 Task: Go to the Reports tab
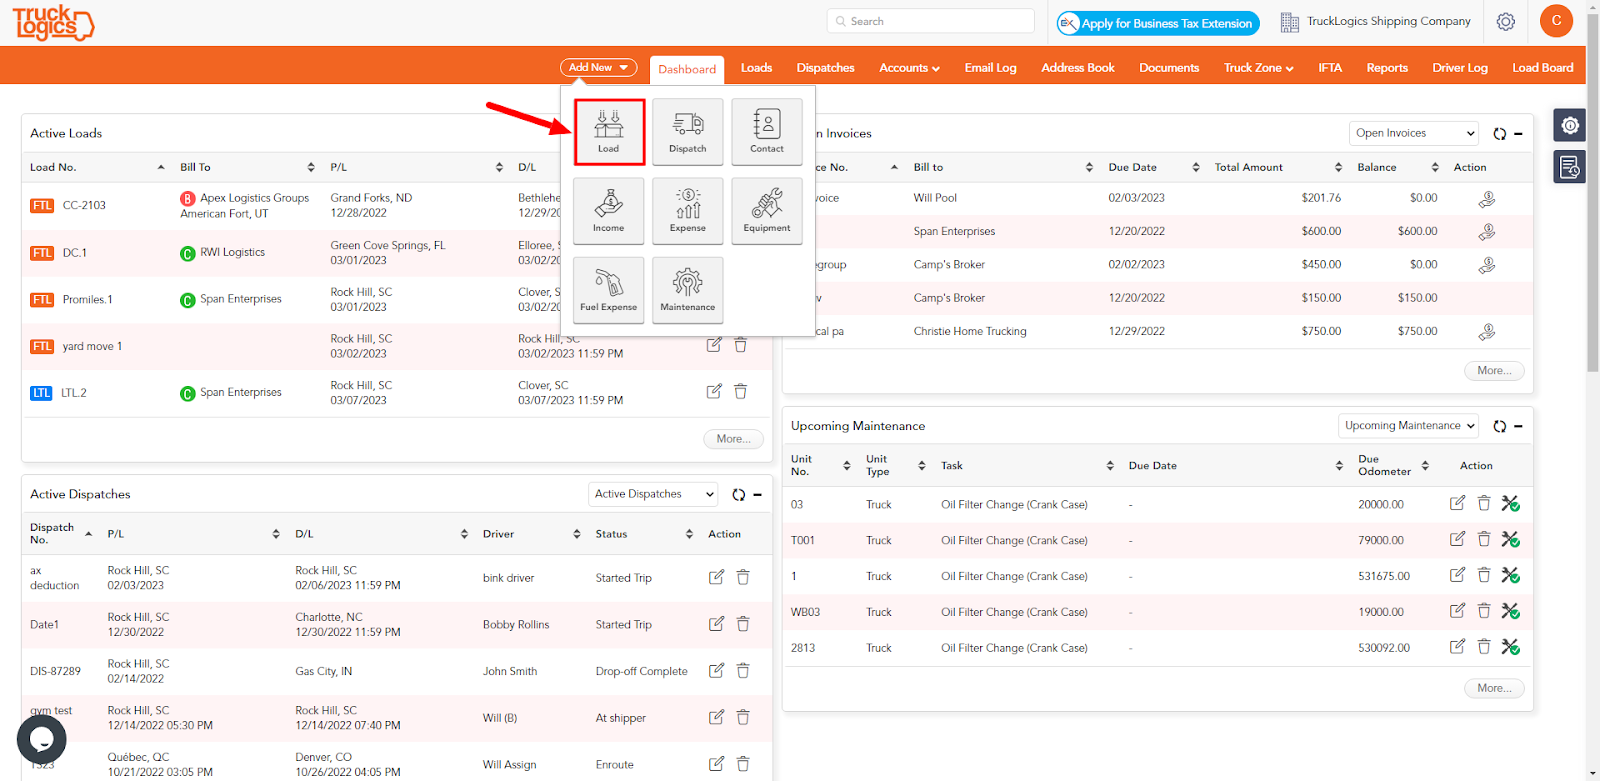point(1386,68)
